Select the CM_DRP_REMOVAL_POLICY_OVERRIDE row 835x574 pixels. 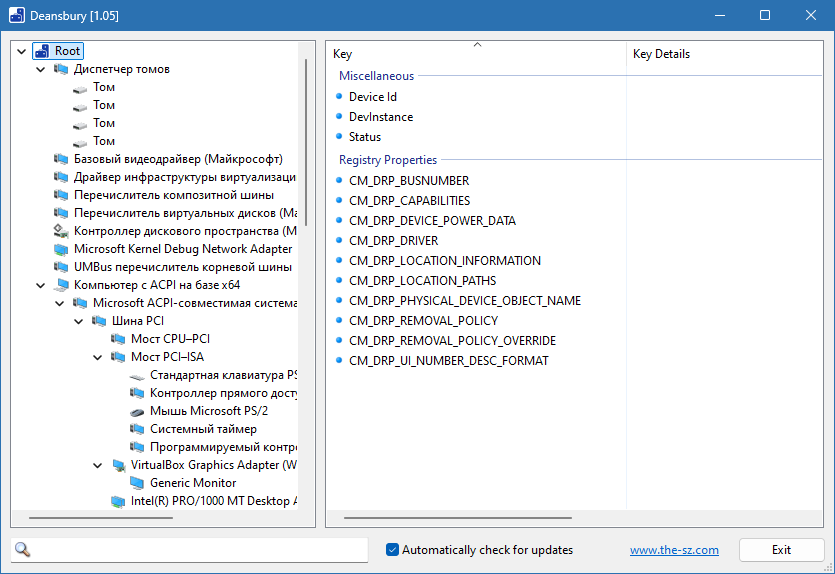(x=574, y=341)
